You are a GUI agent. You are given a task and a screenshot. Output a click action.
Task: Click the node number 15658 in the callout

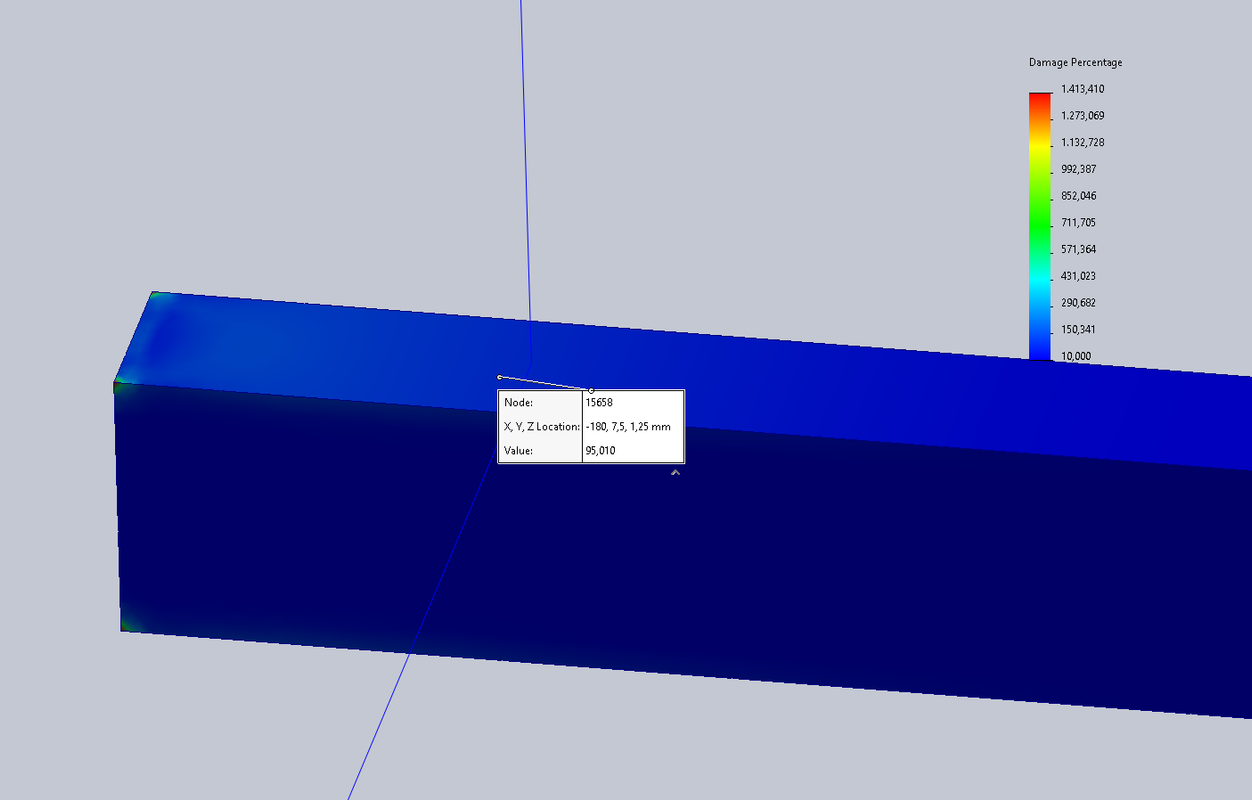coord(599,403)
